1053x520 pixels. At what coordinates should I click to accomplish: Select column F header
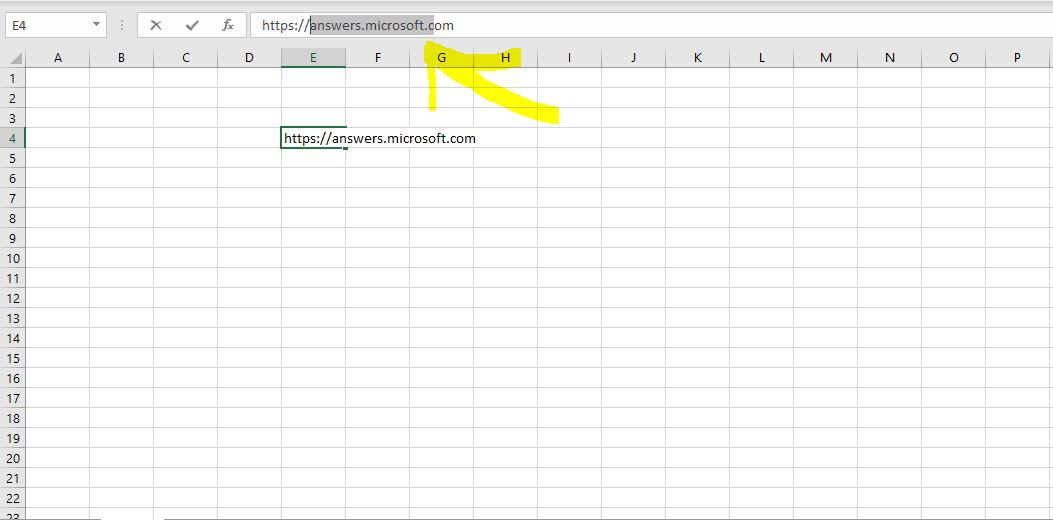(377, 58)
